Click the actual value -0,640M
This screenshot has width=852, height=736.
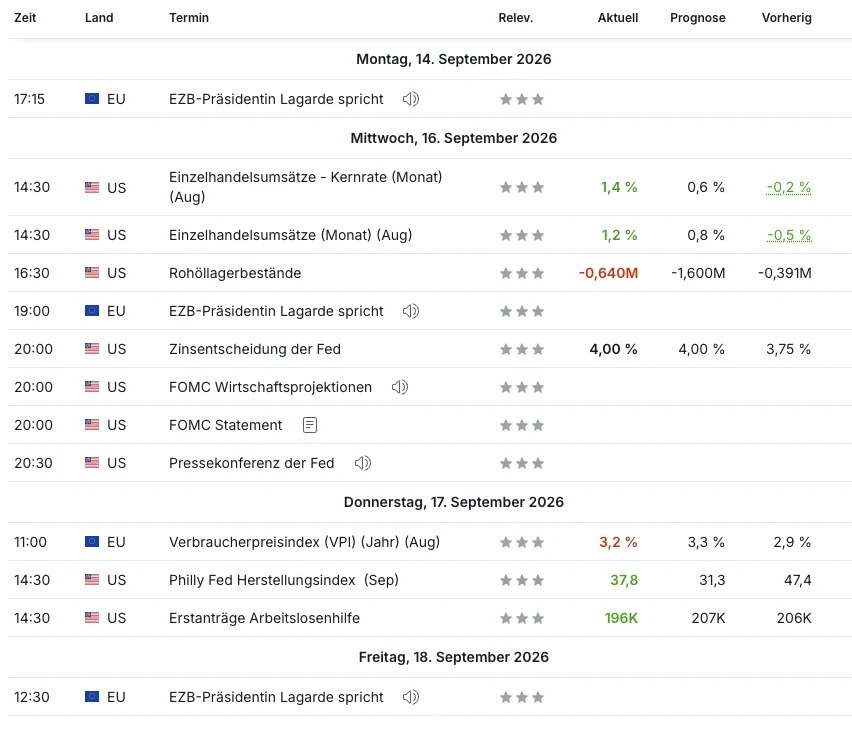point(608,273)
